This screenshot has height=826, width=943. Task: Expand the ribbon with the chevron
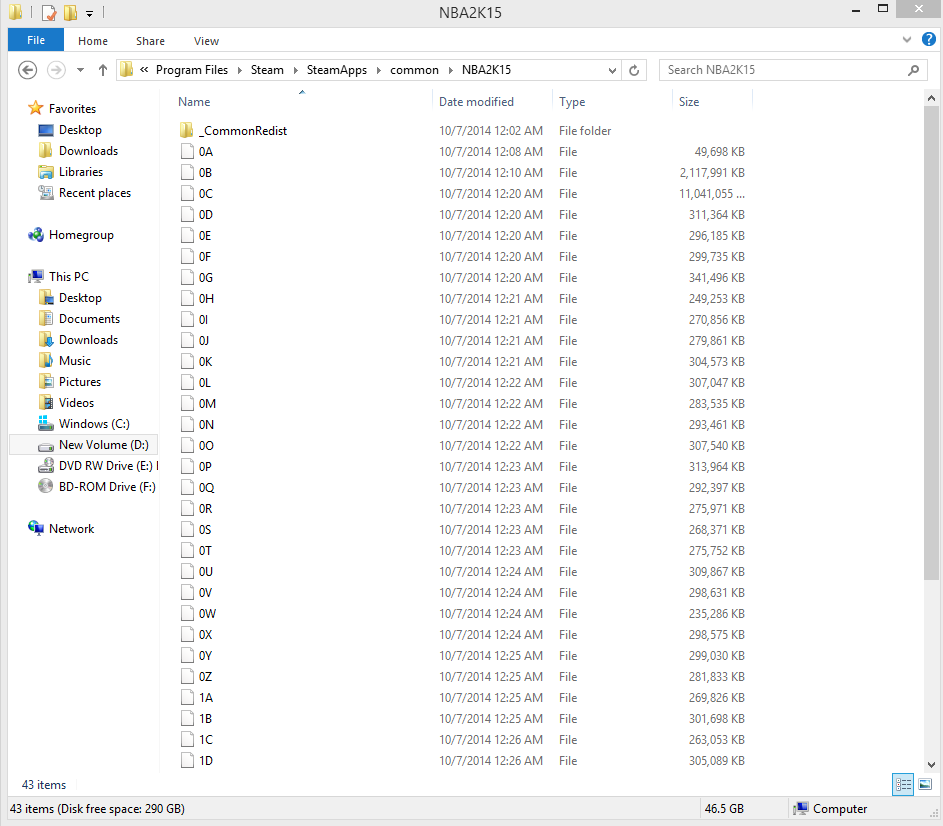coord(906,40)
